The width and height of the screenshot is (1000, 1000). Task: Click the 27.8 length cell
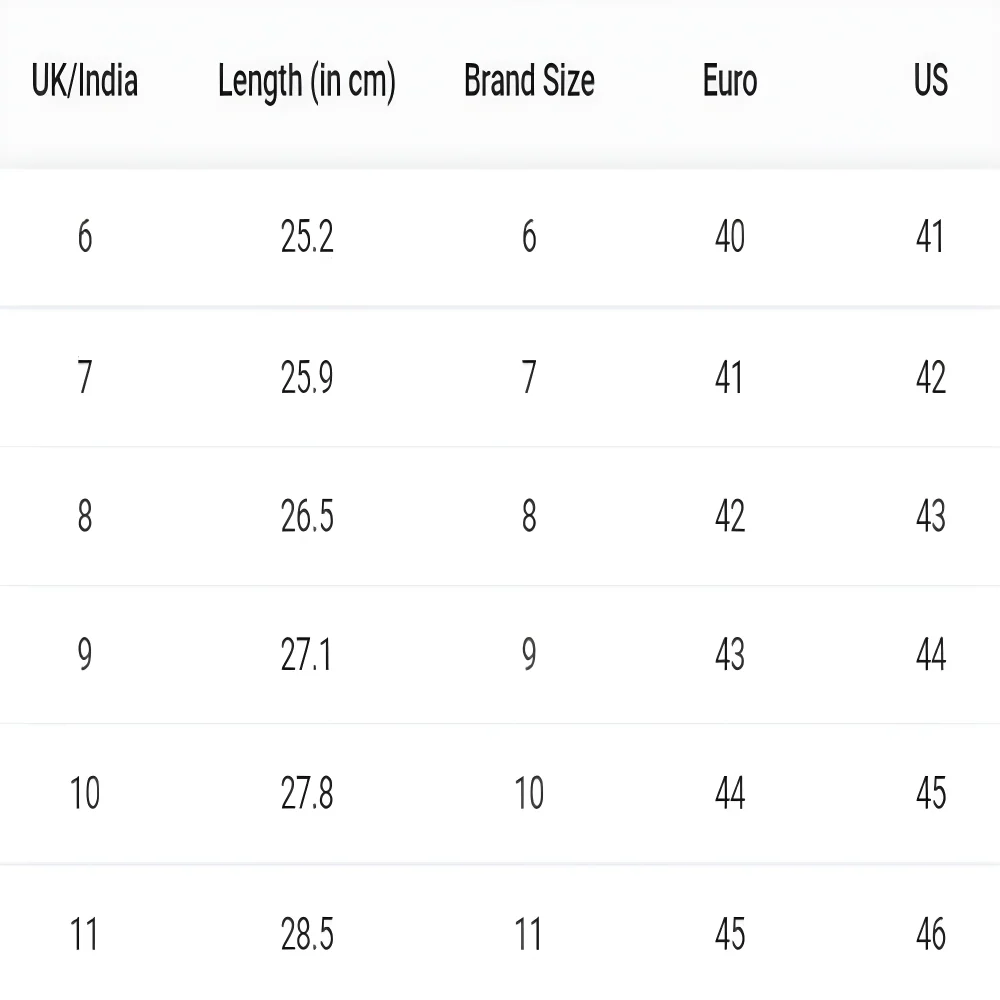(307, 794)
